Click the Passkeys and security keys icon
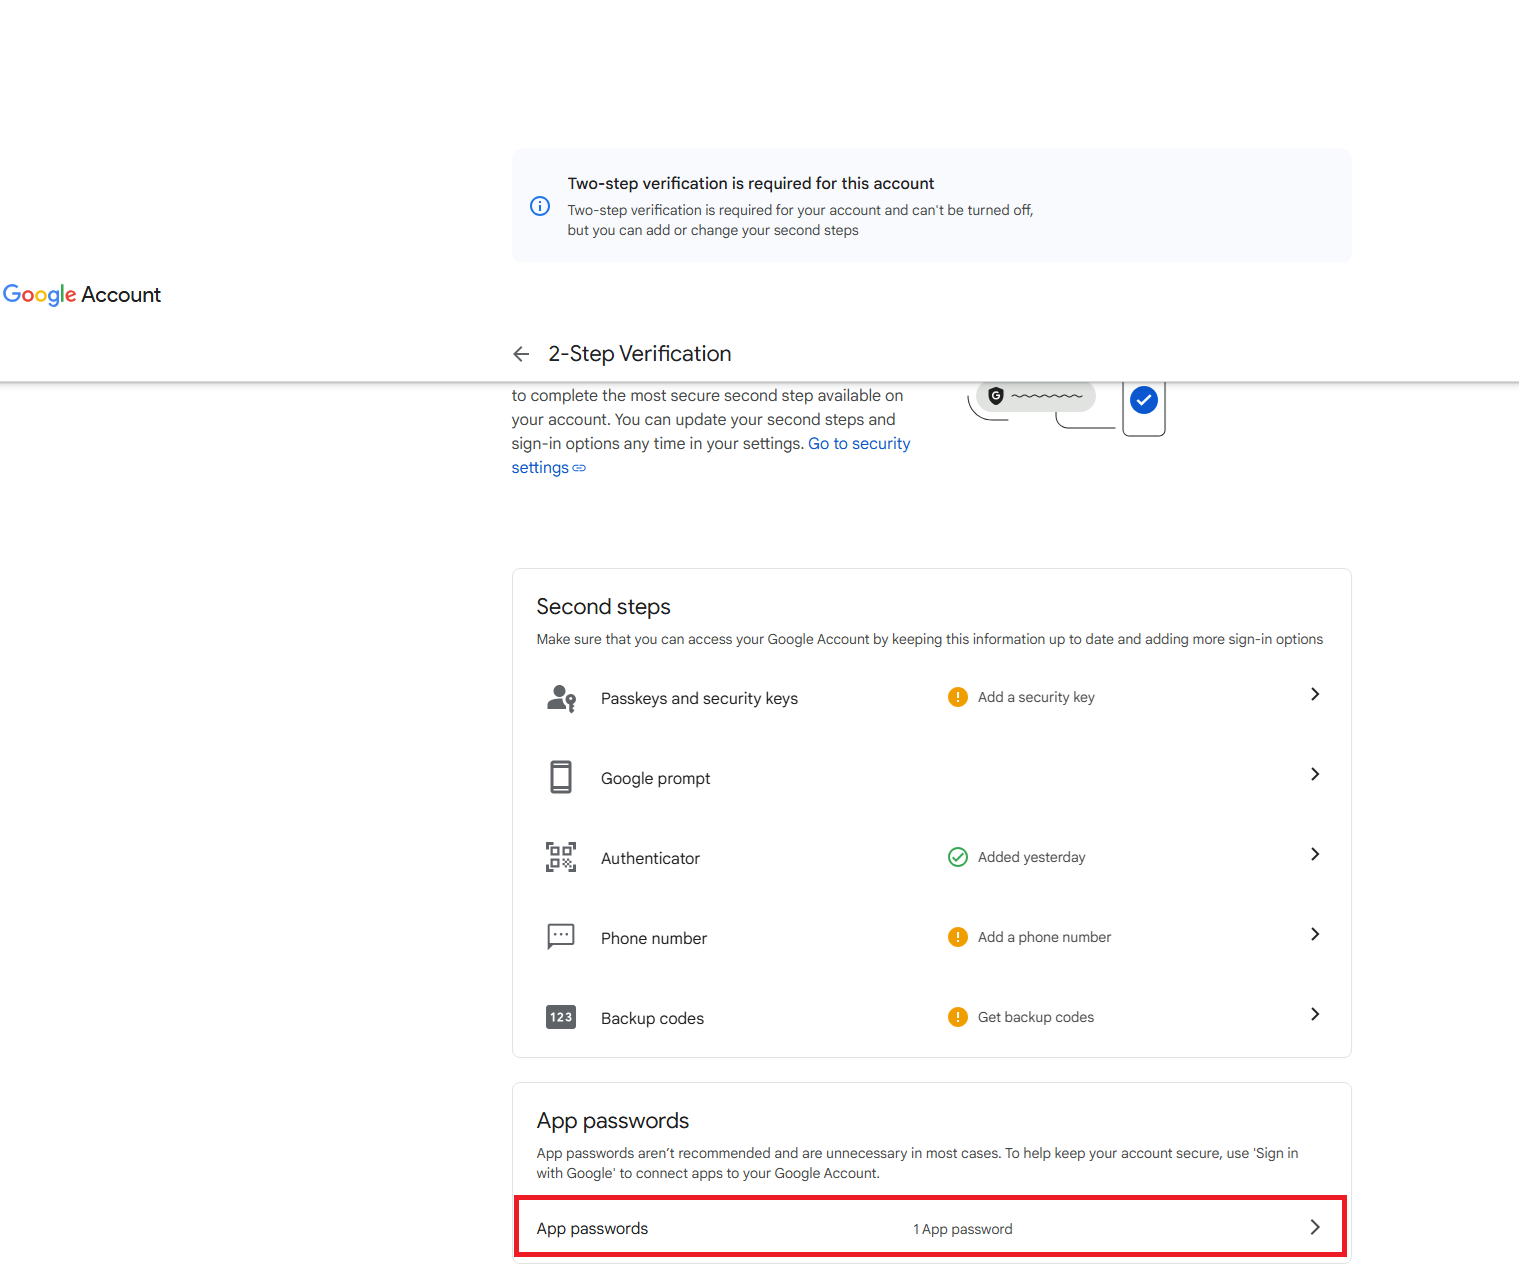The image size is (1519, 1272). pos(561,698)
